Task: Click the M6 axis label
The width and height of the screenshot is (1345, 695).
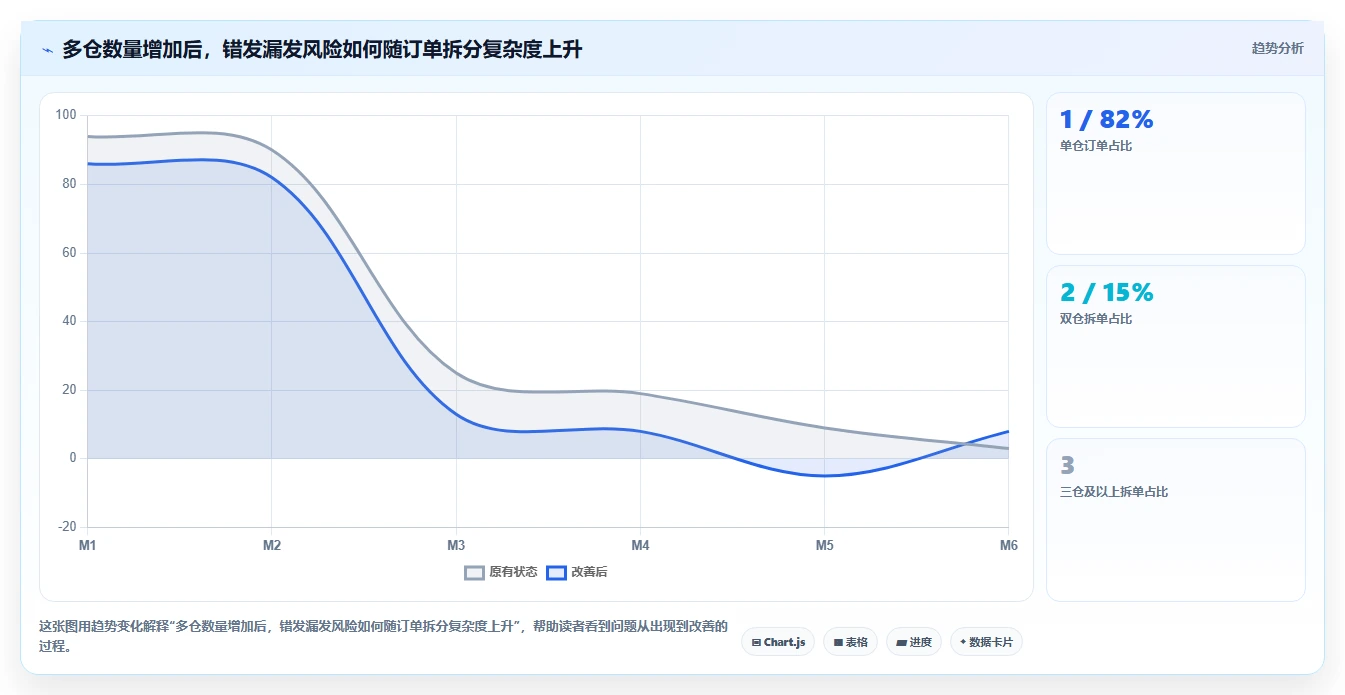Action: (x=1008, y=545)
